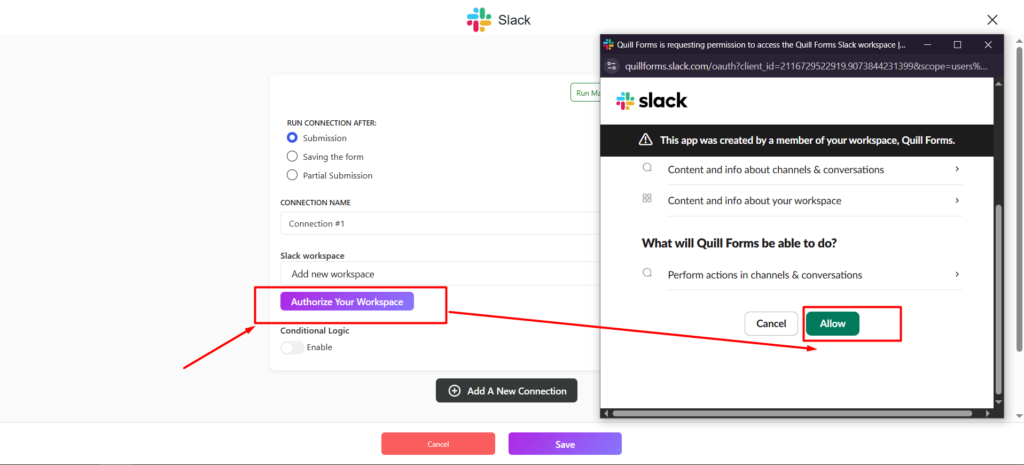Click the Connection Name input field
Viewport: 1024px width, 465px height.
[x=440, y=223]
